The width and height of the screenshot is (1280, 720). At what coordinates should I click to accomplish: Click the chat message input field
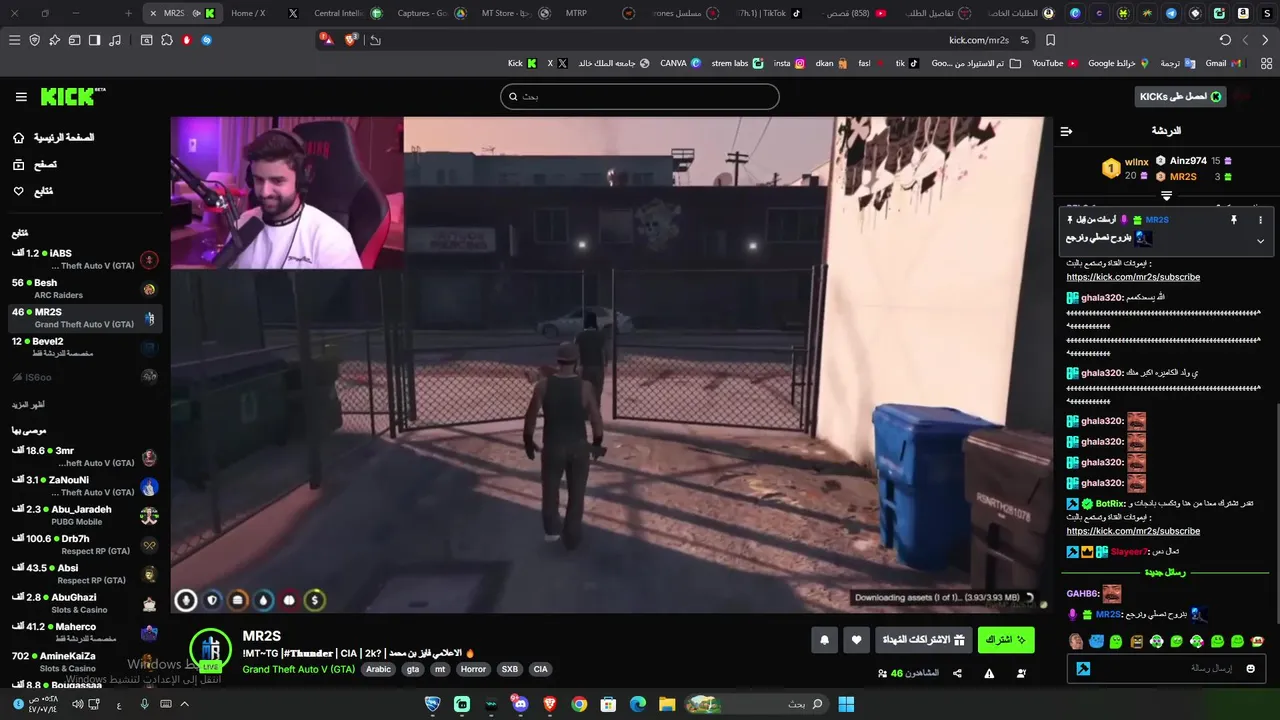pyautogui.click(x=1165, y=668)
